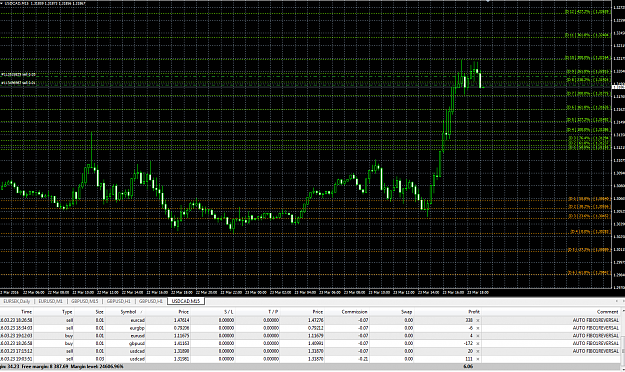Close the gbpusd buy order
625x372 pixels.
tap(478, 343)
